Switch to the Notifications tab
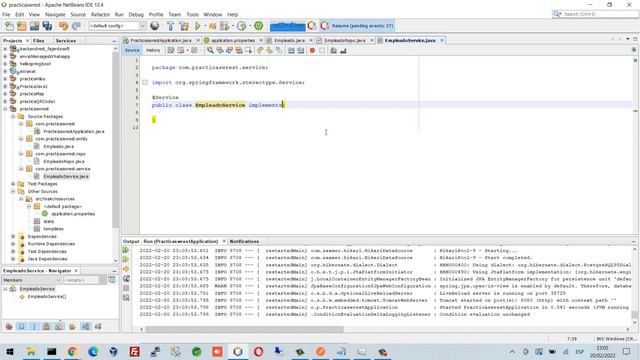Screen dimensions: 640x360 [244, 241]
